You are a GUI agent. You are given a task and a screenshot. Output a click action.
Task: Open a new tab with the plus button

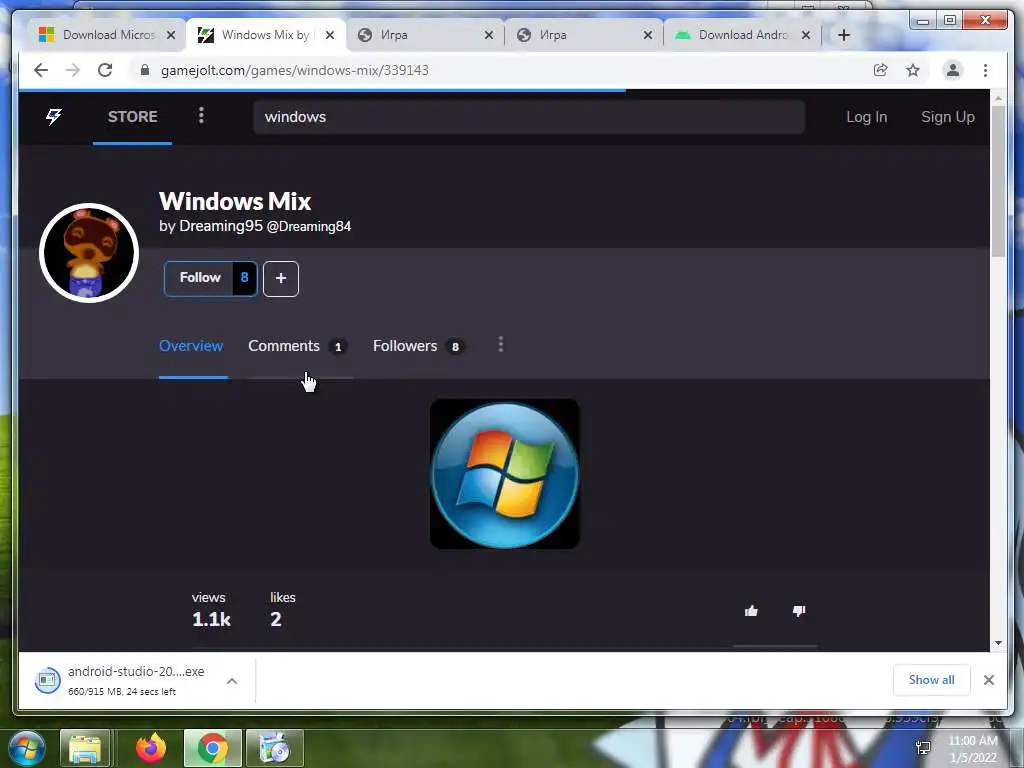(x=844, y=35)
